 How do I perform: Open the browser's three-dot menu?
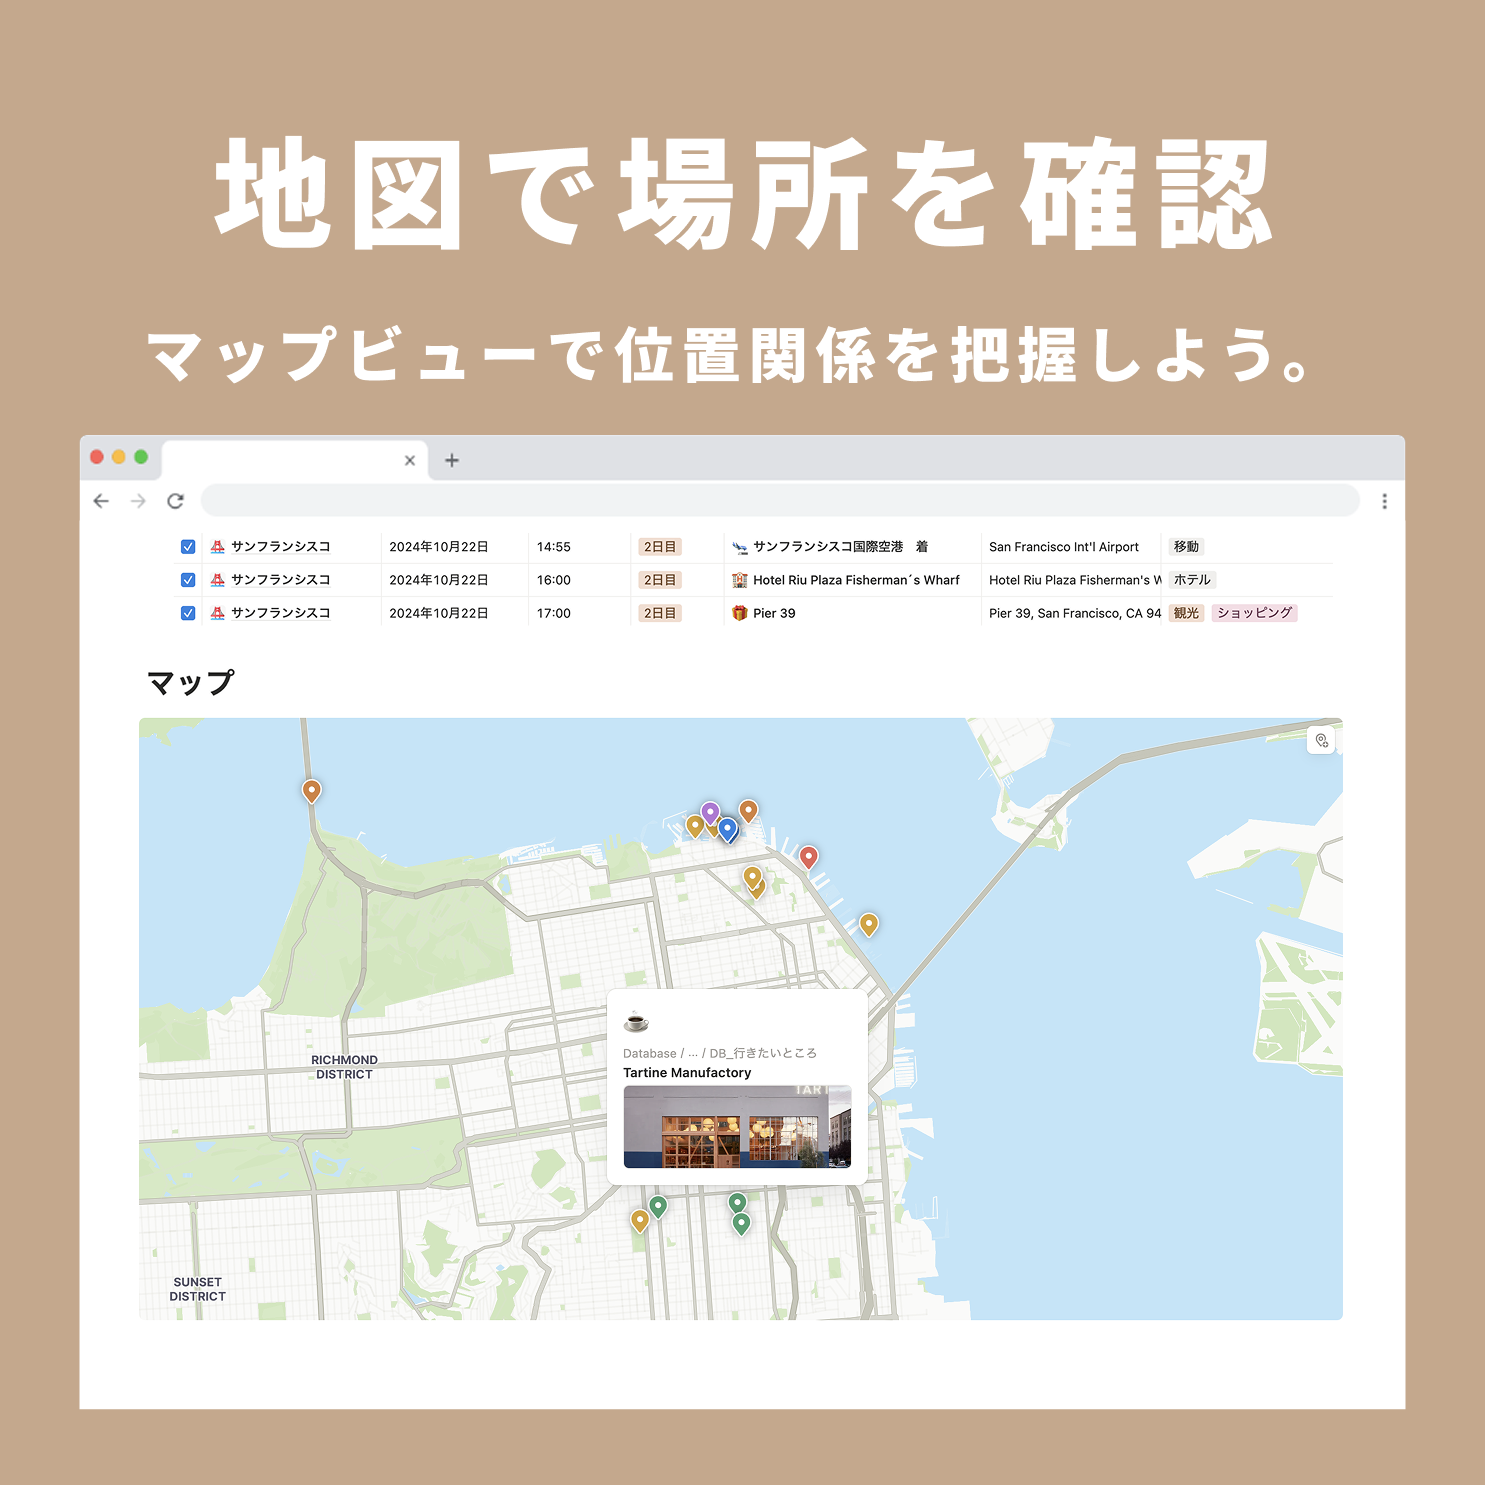coord(1385,500)
